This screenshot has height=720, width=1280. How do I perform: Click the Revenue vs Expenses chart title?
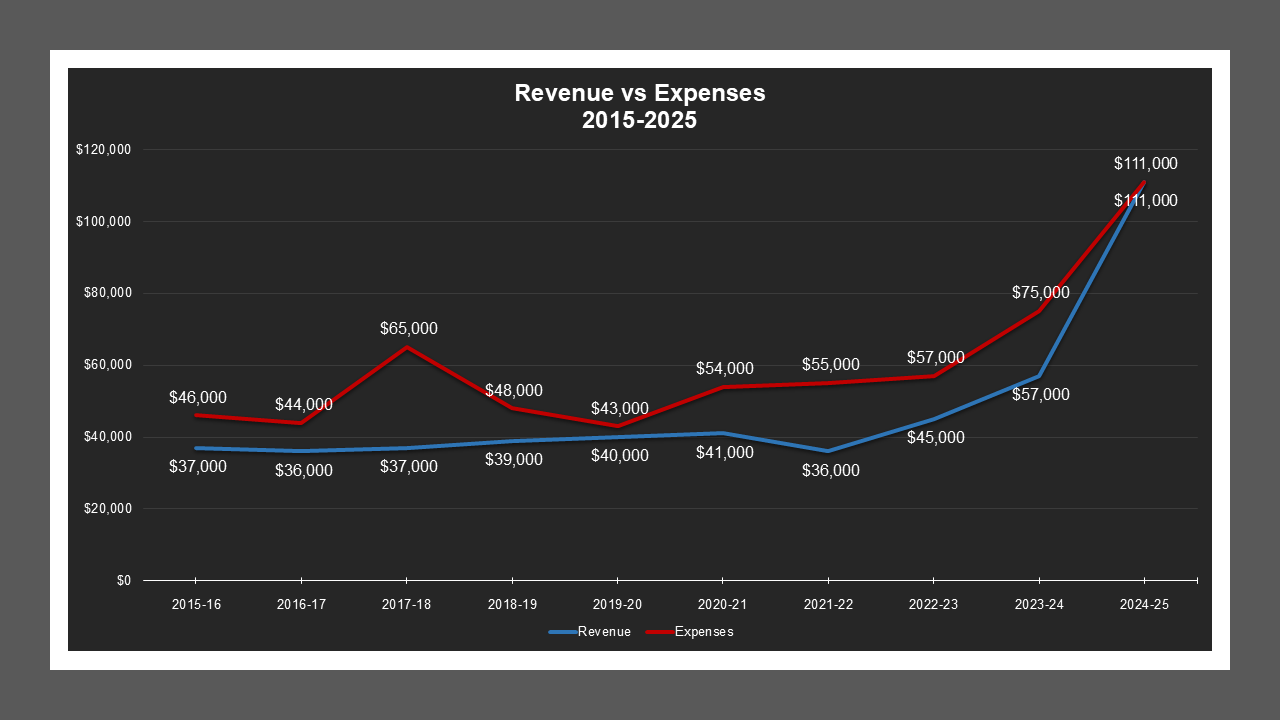(x=639, y=106)
